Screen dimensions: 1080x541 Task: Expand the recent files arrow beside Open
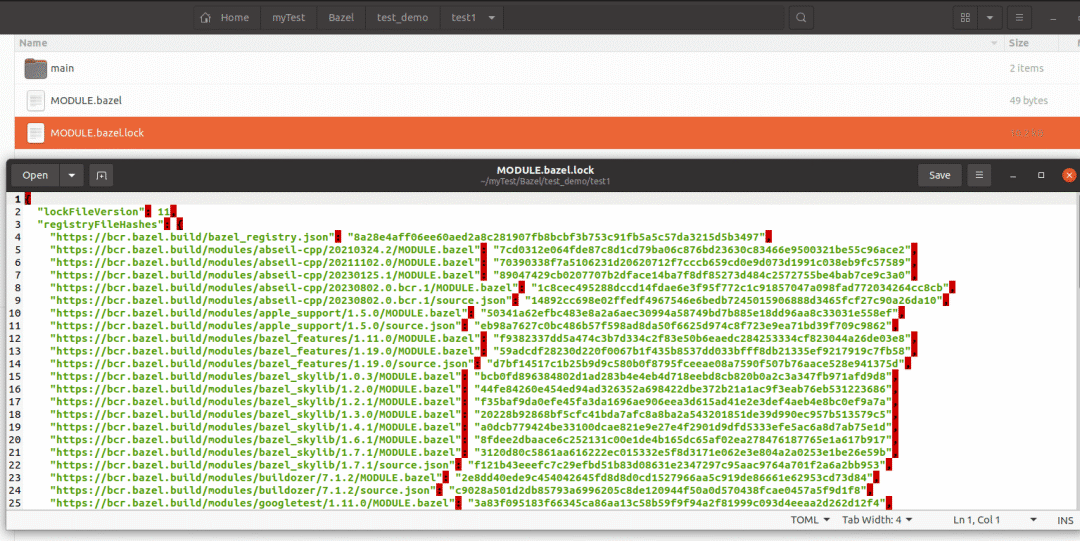[x=72, y=175]
